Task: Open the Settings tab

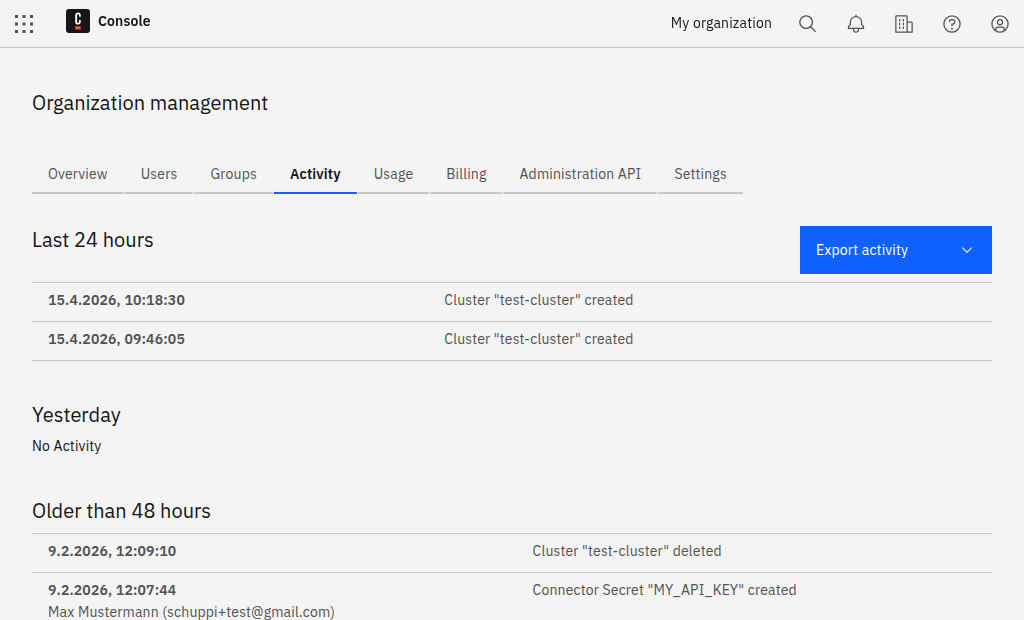Action: 700,174
